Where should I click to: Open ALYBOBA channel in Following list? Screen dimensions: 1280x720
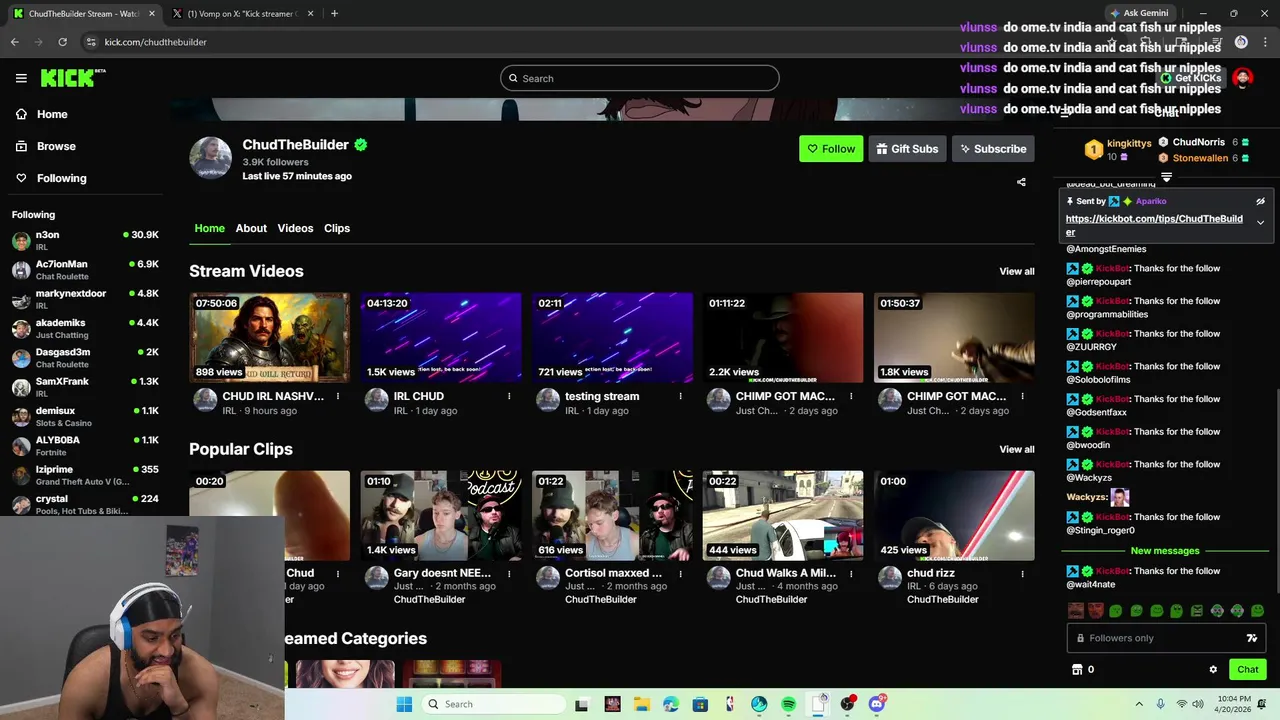[85, 445]
